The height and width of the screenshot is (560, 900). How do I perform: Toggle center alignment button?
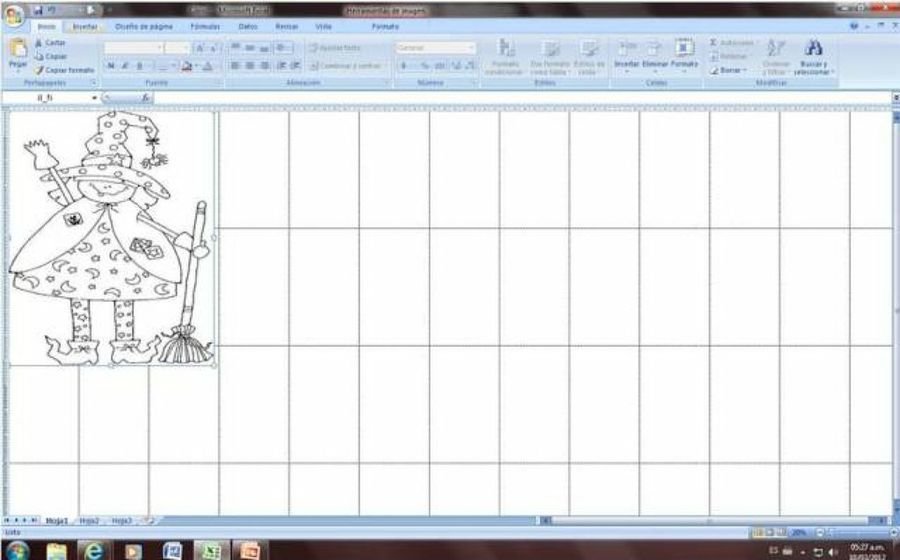250,66
